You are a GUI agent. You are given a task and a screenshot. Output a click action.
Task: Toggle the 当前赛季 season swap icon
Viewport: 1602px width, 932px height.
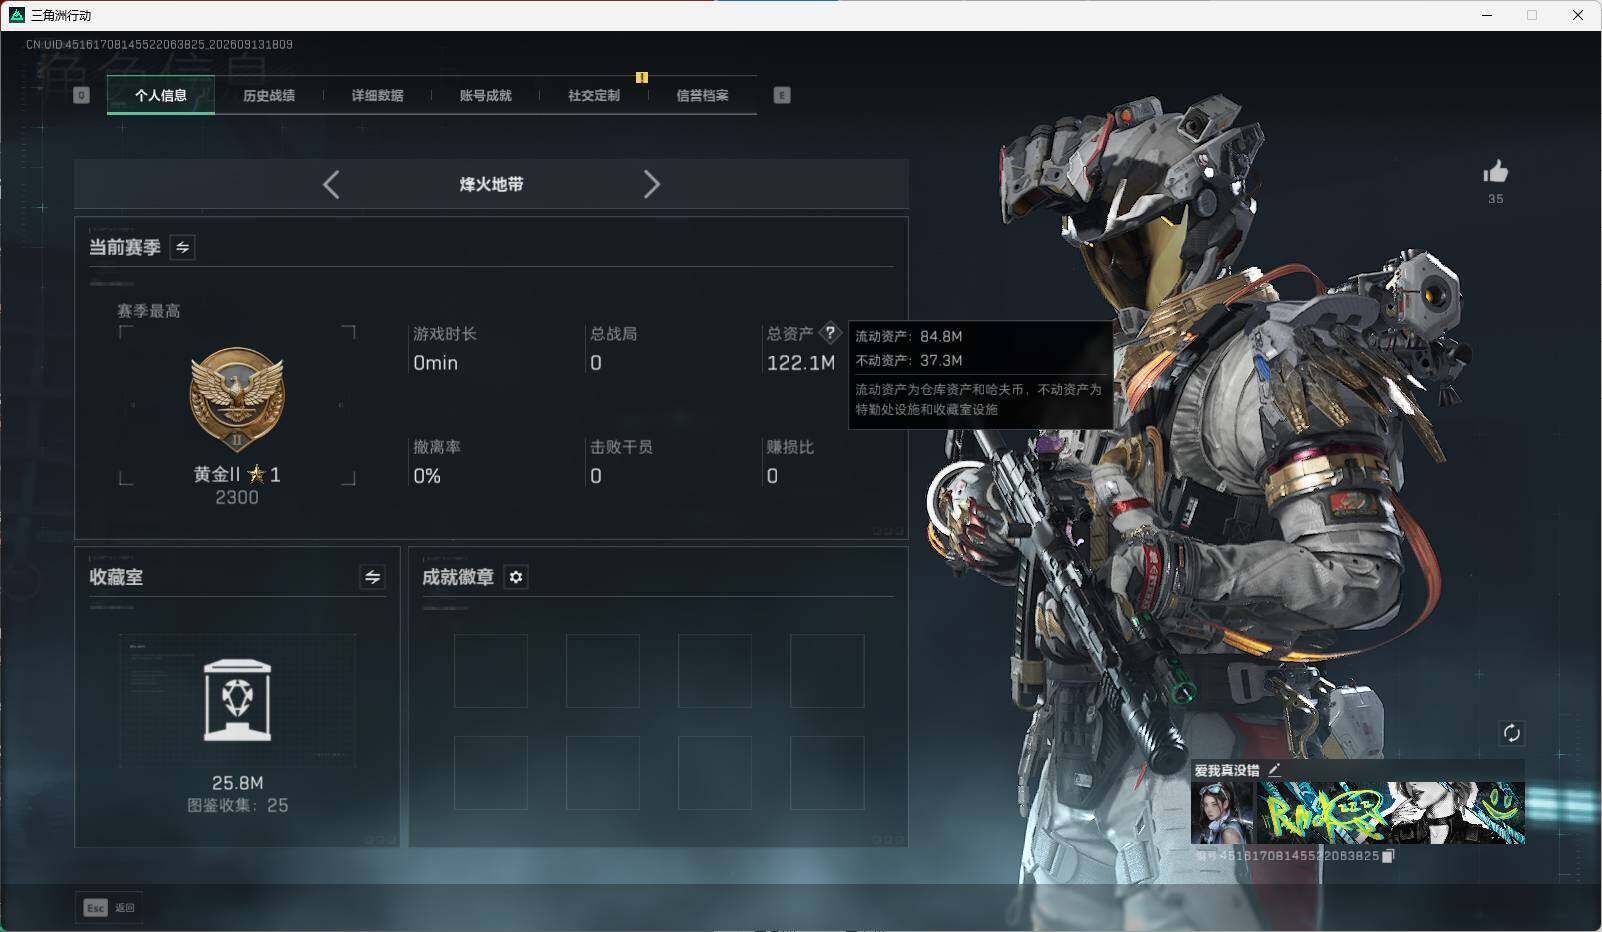pyautogui.click(x=182, y=247)
